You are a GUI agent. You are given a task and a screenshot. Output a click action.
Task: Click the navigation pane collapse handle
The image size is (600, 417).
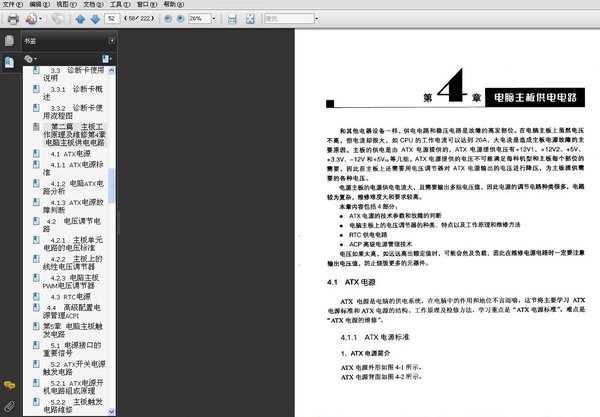(x=118, y=223)
